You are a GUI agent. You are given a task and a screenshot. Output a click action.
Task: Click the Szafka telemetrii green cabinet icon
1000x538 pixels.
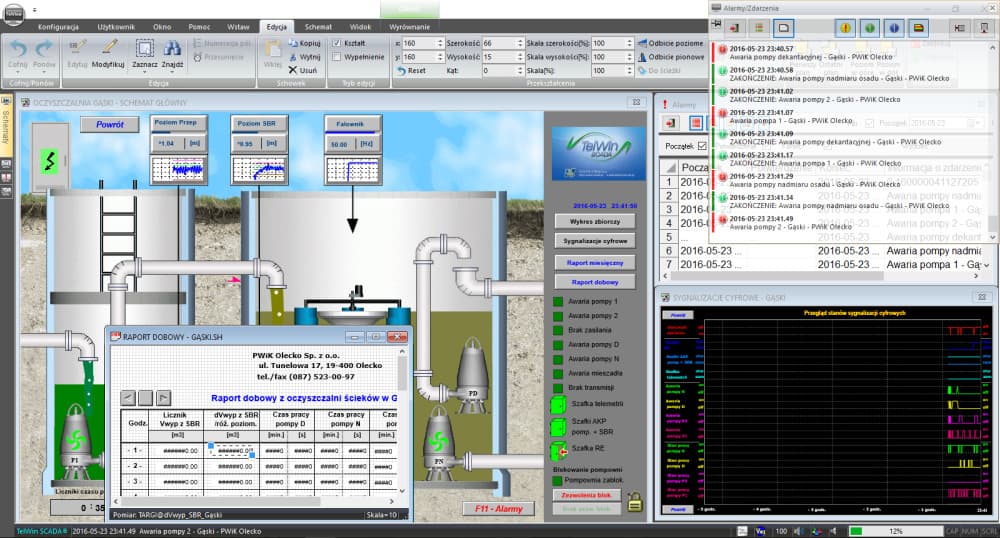(x=559, y=404)
